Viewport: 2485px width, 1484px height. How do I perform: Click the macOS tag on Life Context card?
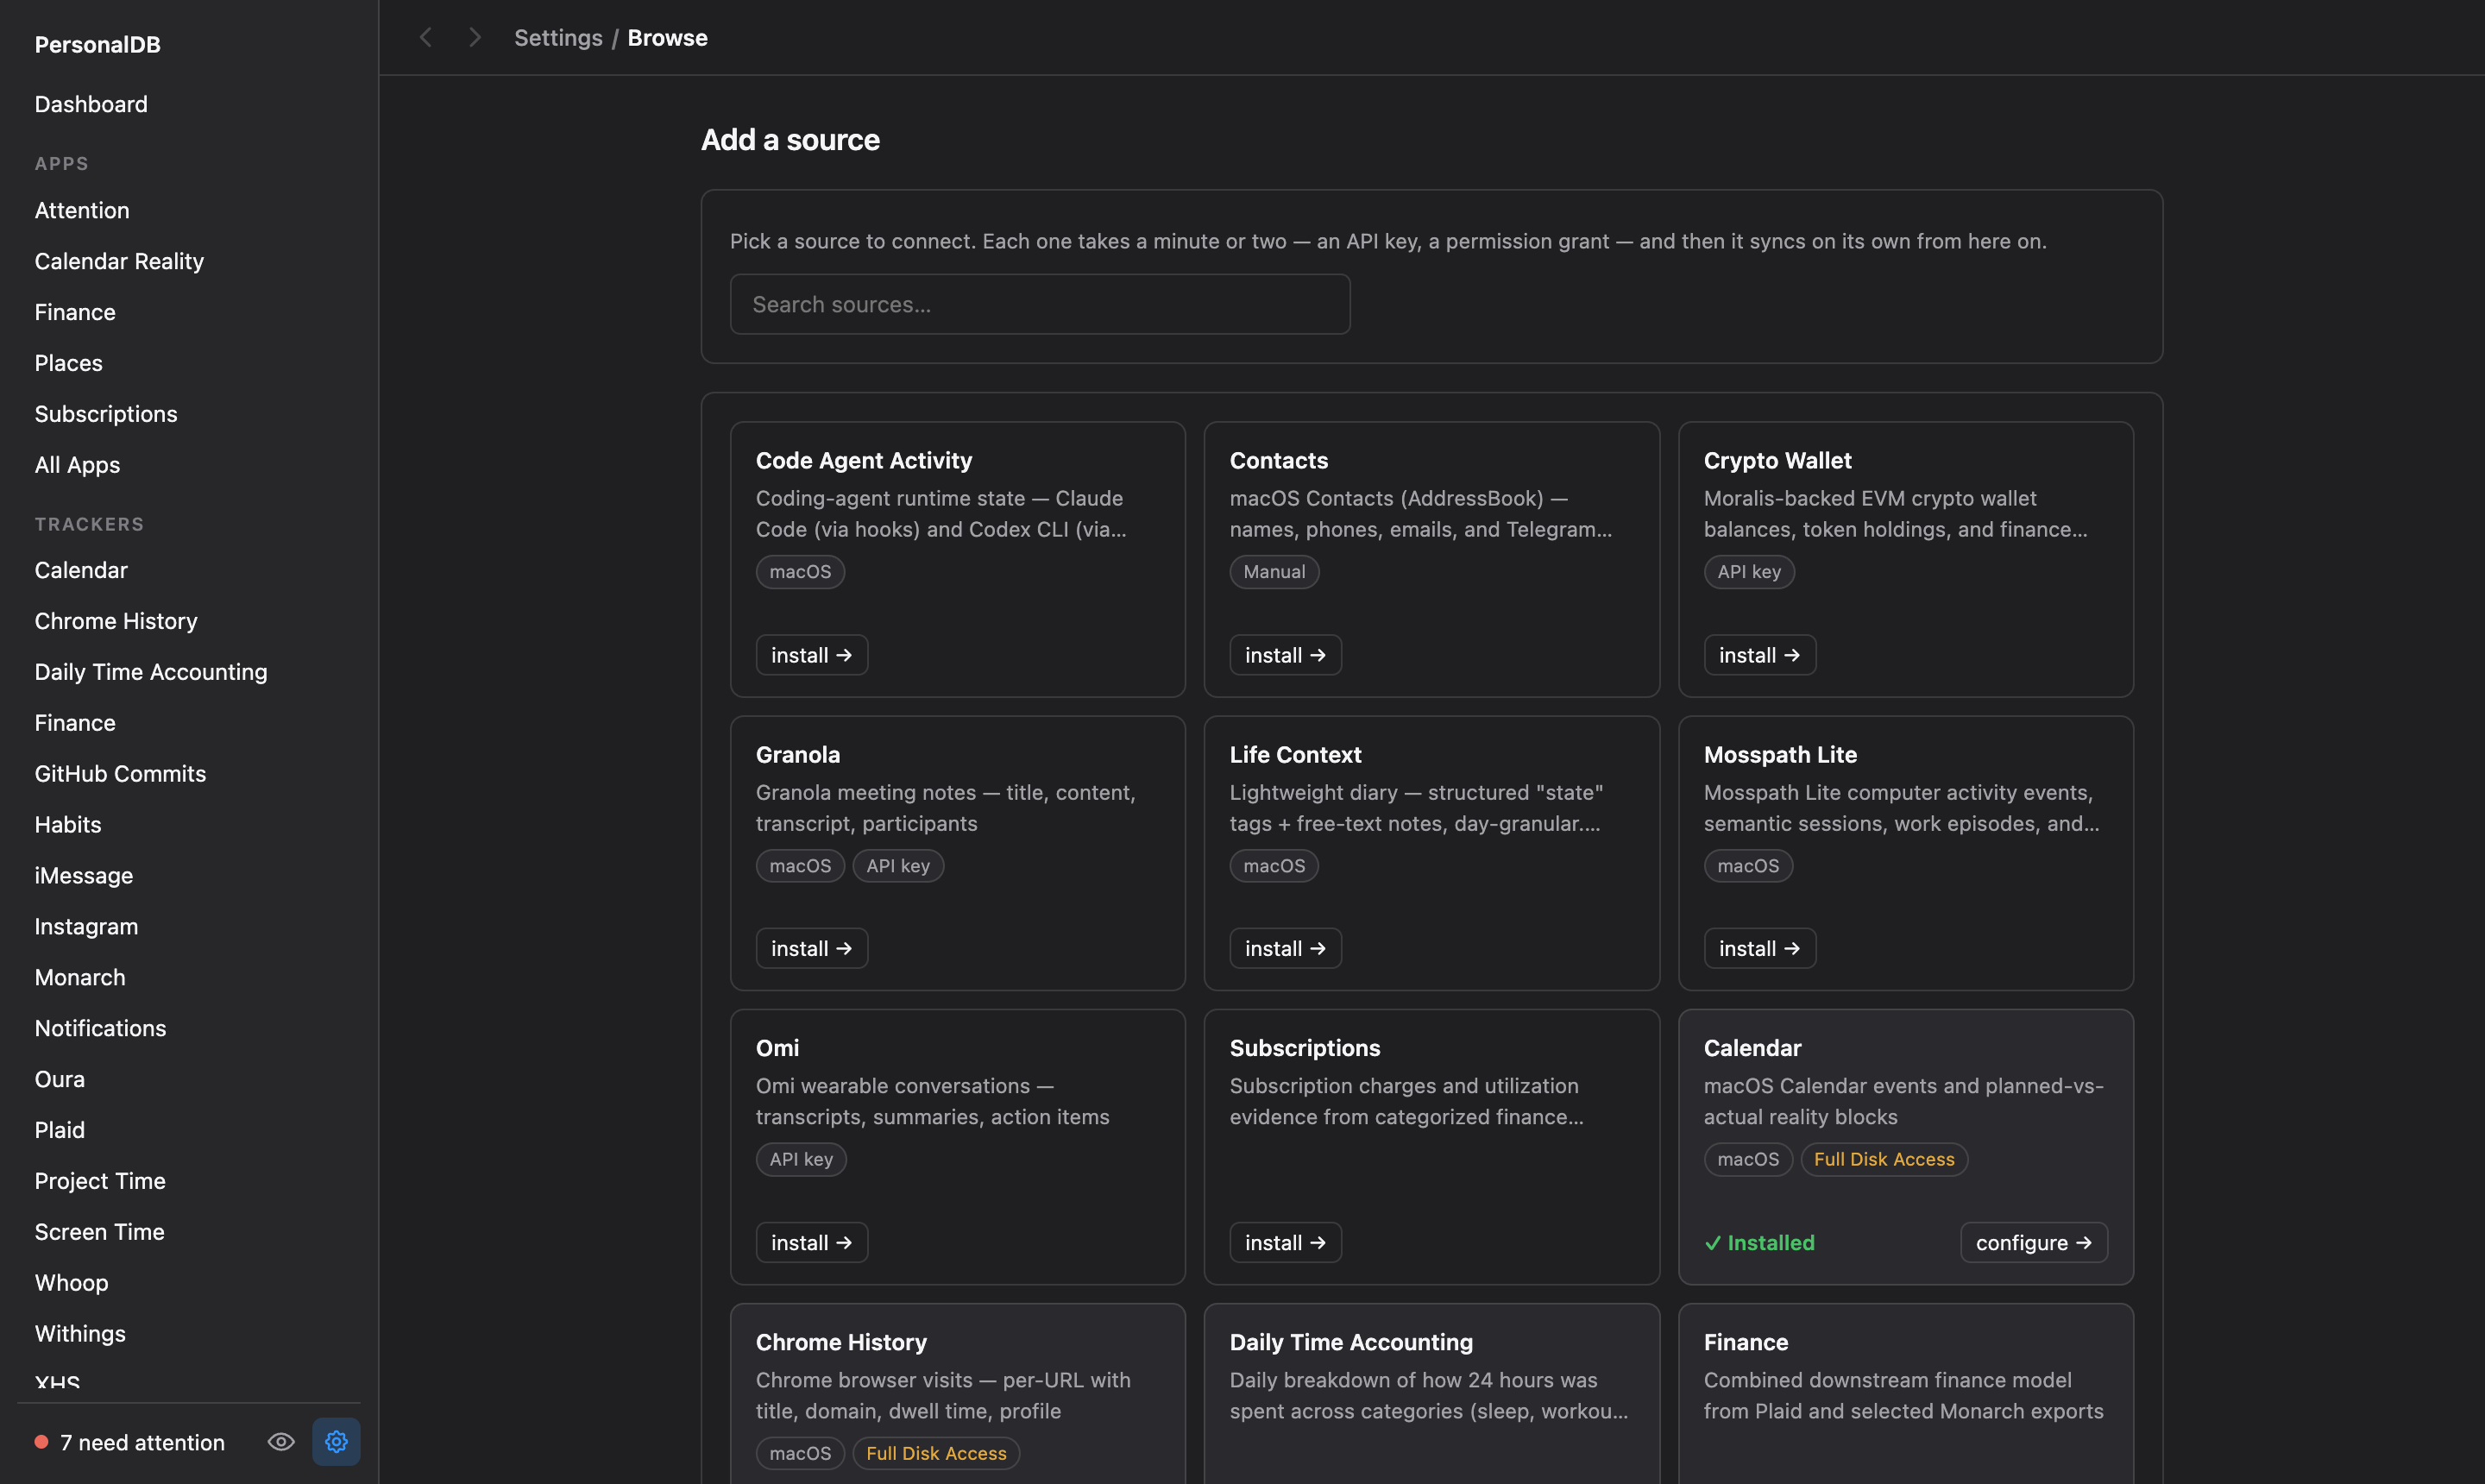(1274, 866)
